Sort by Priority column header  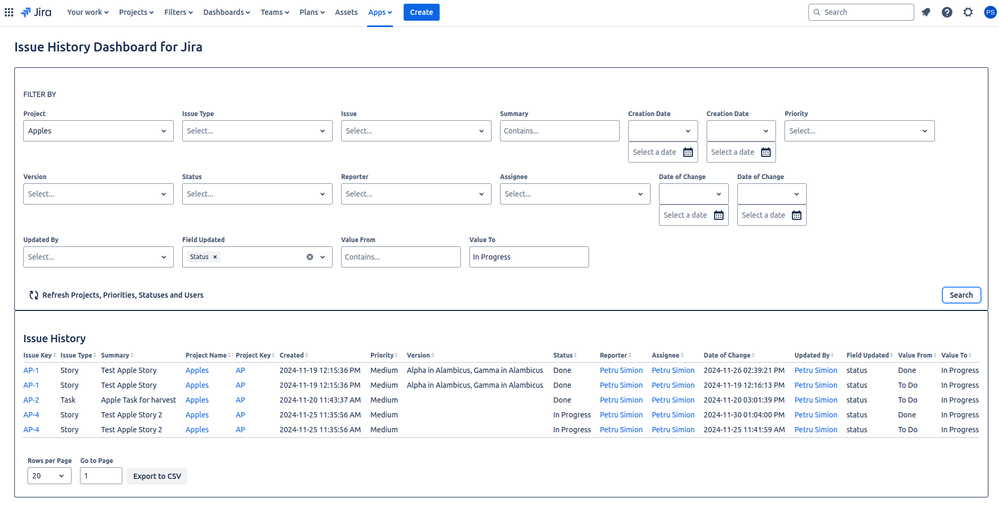tap(384, 355)
